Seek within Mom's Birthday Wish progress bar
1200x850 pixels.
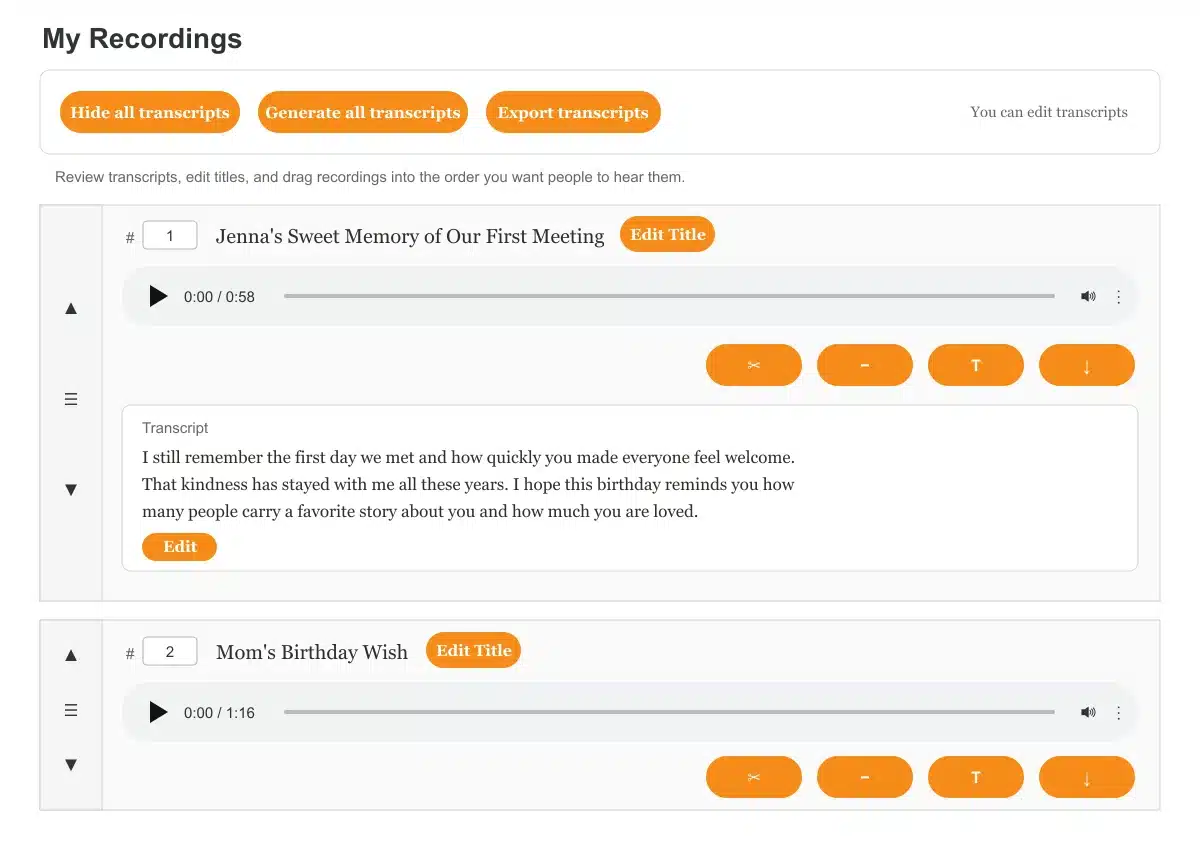(x=669, y=712)
